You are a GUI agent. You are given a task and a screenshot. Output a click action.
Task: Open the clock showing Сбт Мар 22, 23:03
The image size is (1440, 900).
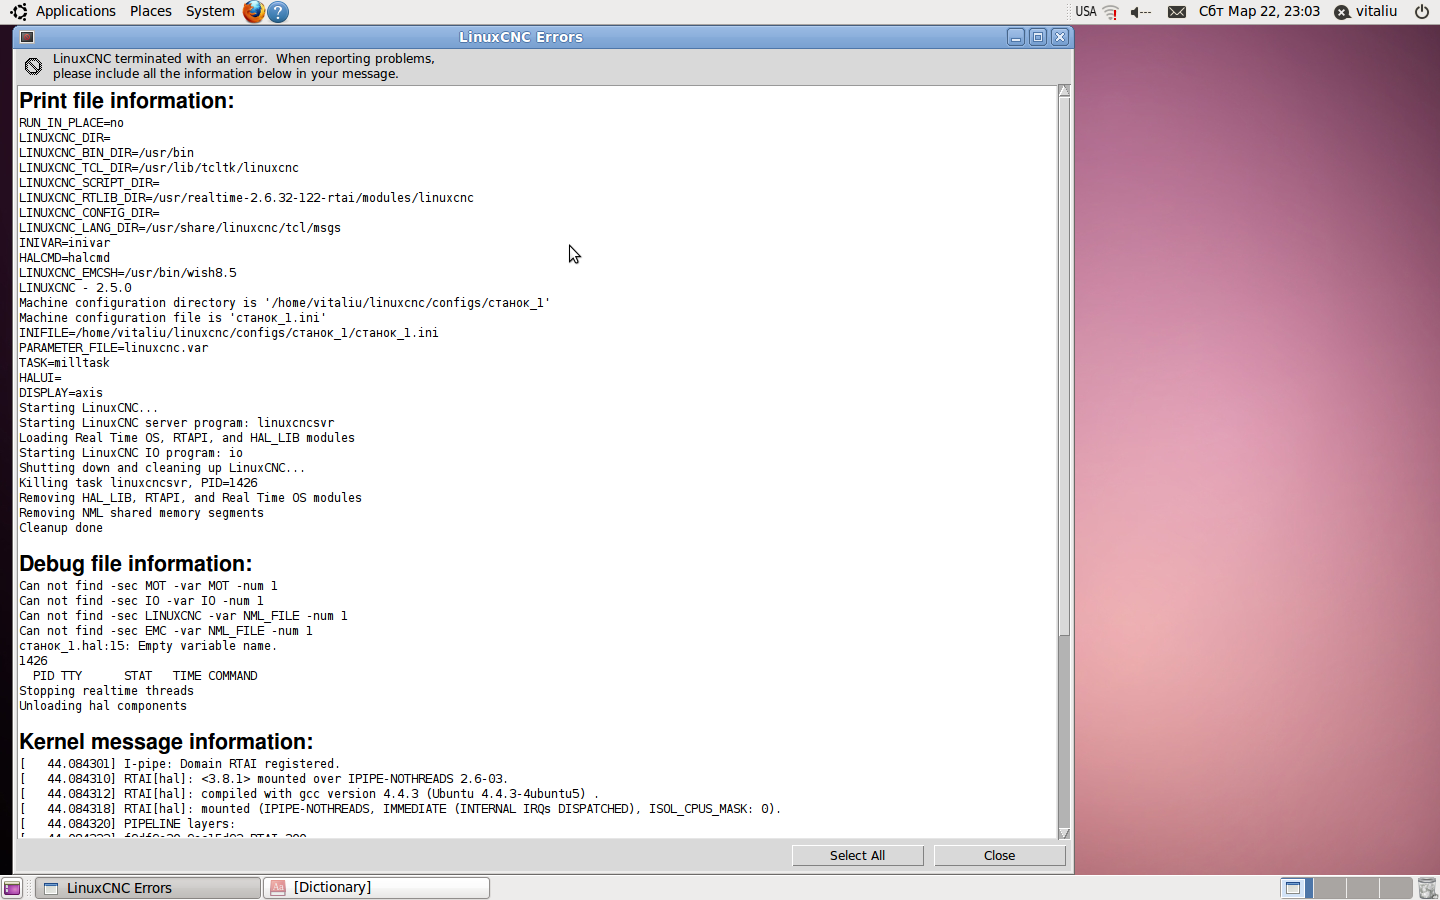click(1259, 11)
